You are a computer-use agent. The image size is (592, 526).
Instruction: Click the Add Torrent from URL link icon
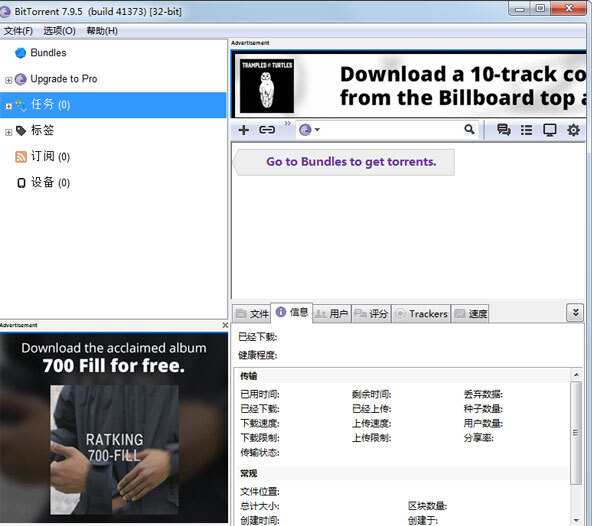(267, 130)
